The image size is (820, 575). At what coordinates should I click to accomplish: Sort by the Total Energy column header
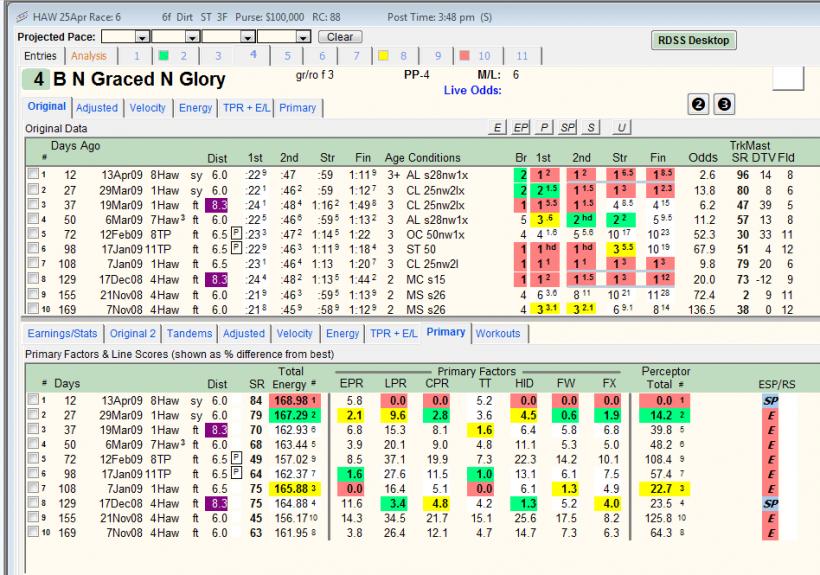coord(291,378)
